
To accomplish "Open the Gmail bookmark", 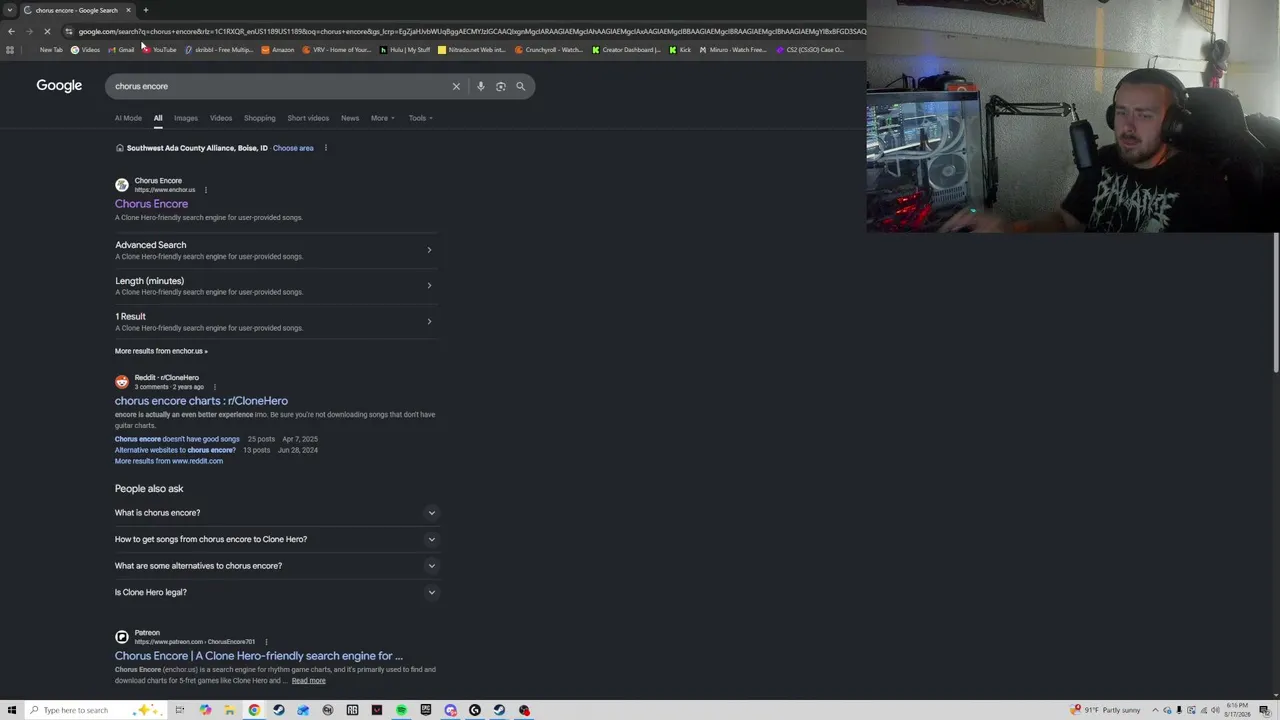I will pyautogui.click(x=121, y=50).
